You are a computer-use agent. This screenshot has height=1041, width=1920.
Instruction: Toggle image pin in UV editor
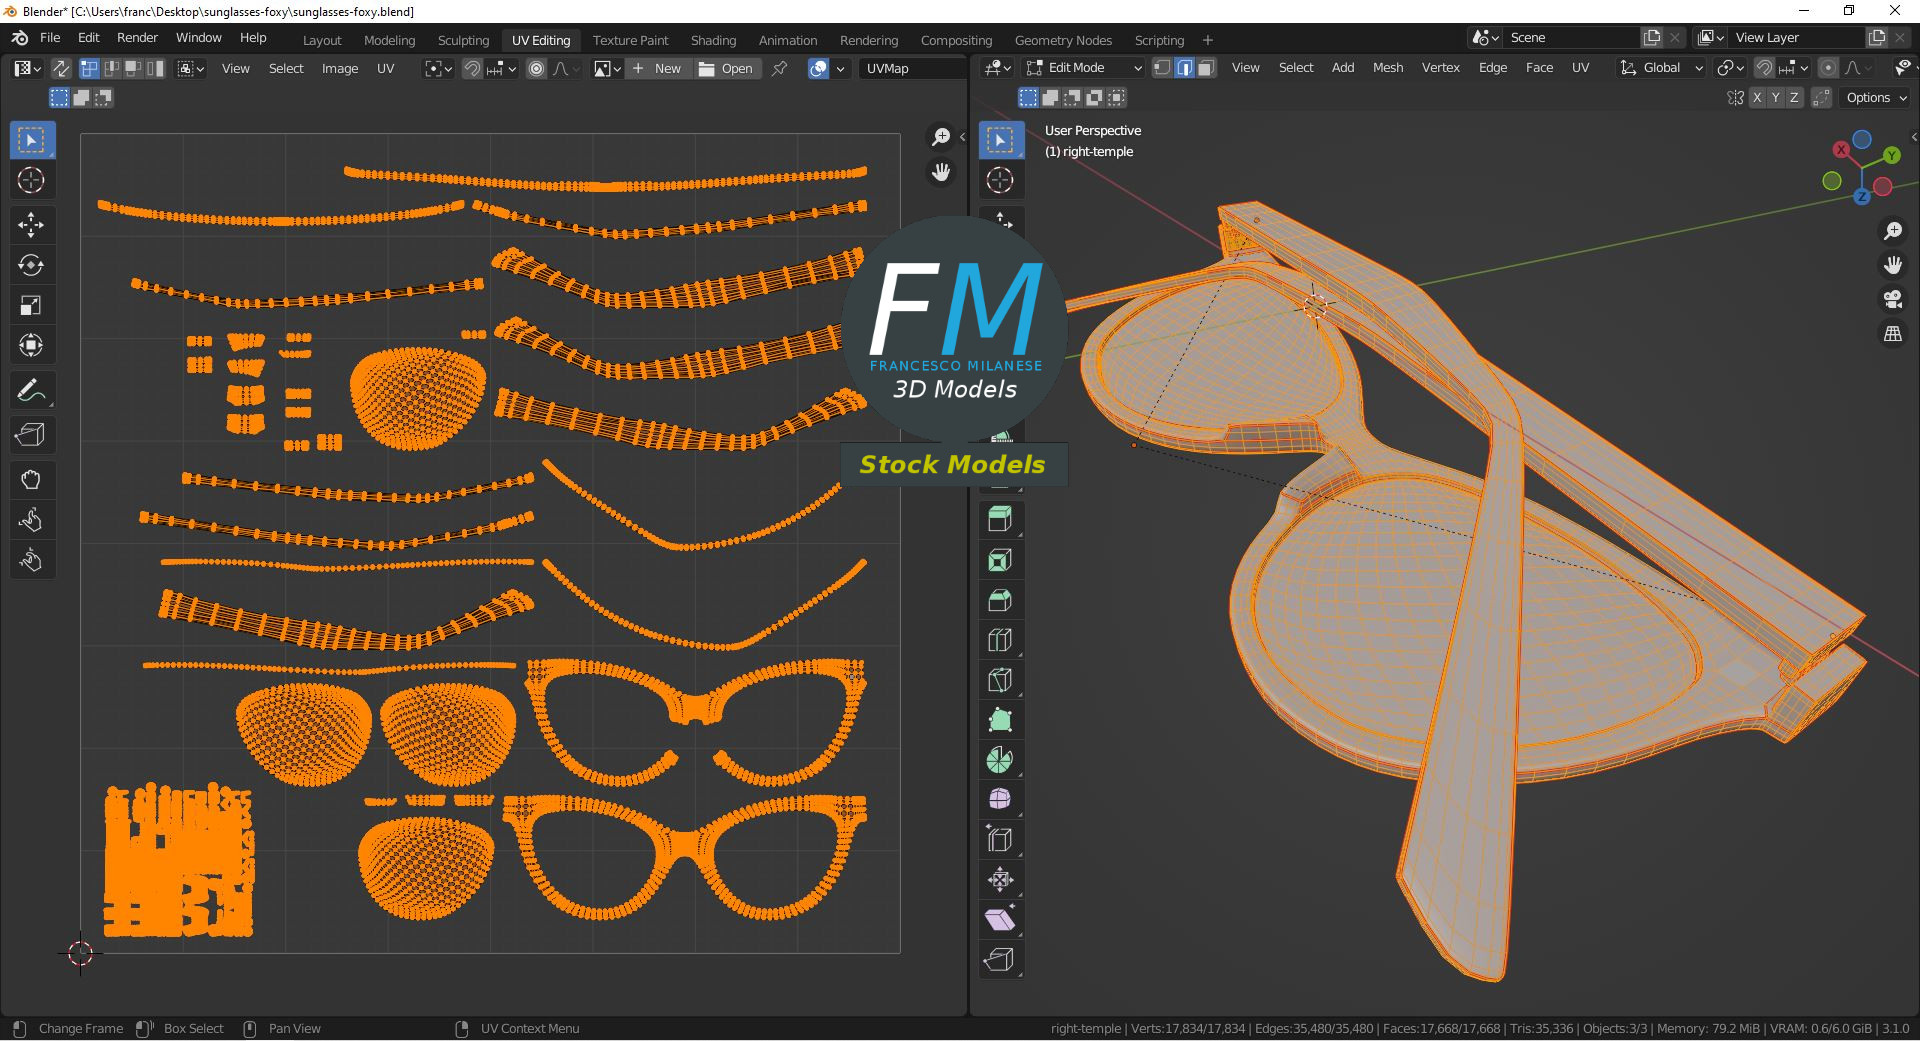point(779,68)
